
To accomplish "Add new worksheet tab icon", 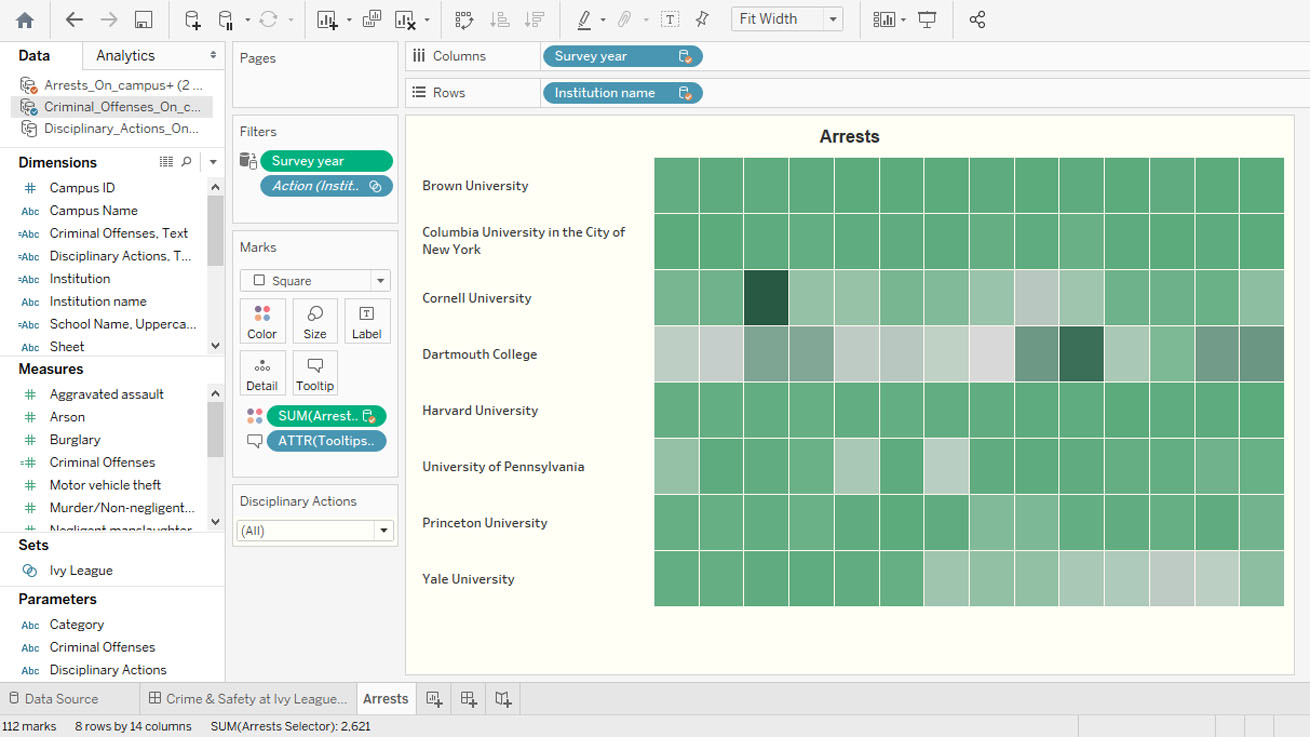I will tap(434, 699).
